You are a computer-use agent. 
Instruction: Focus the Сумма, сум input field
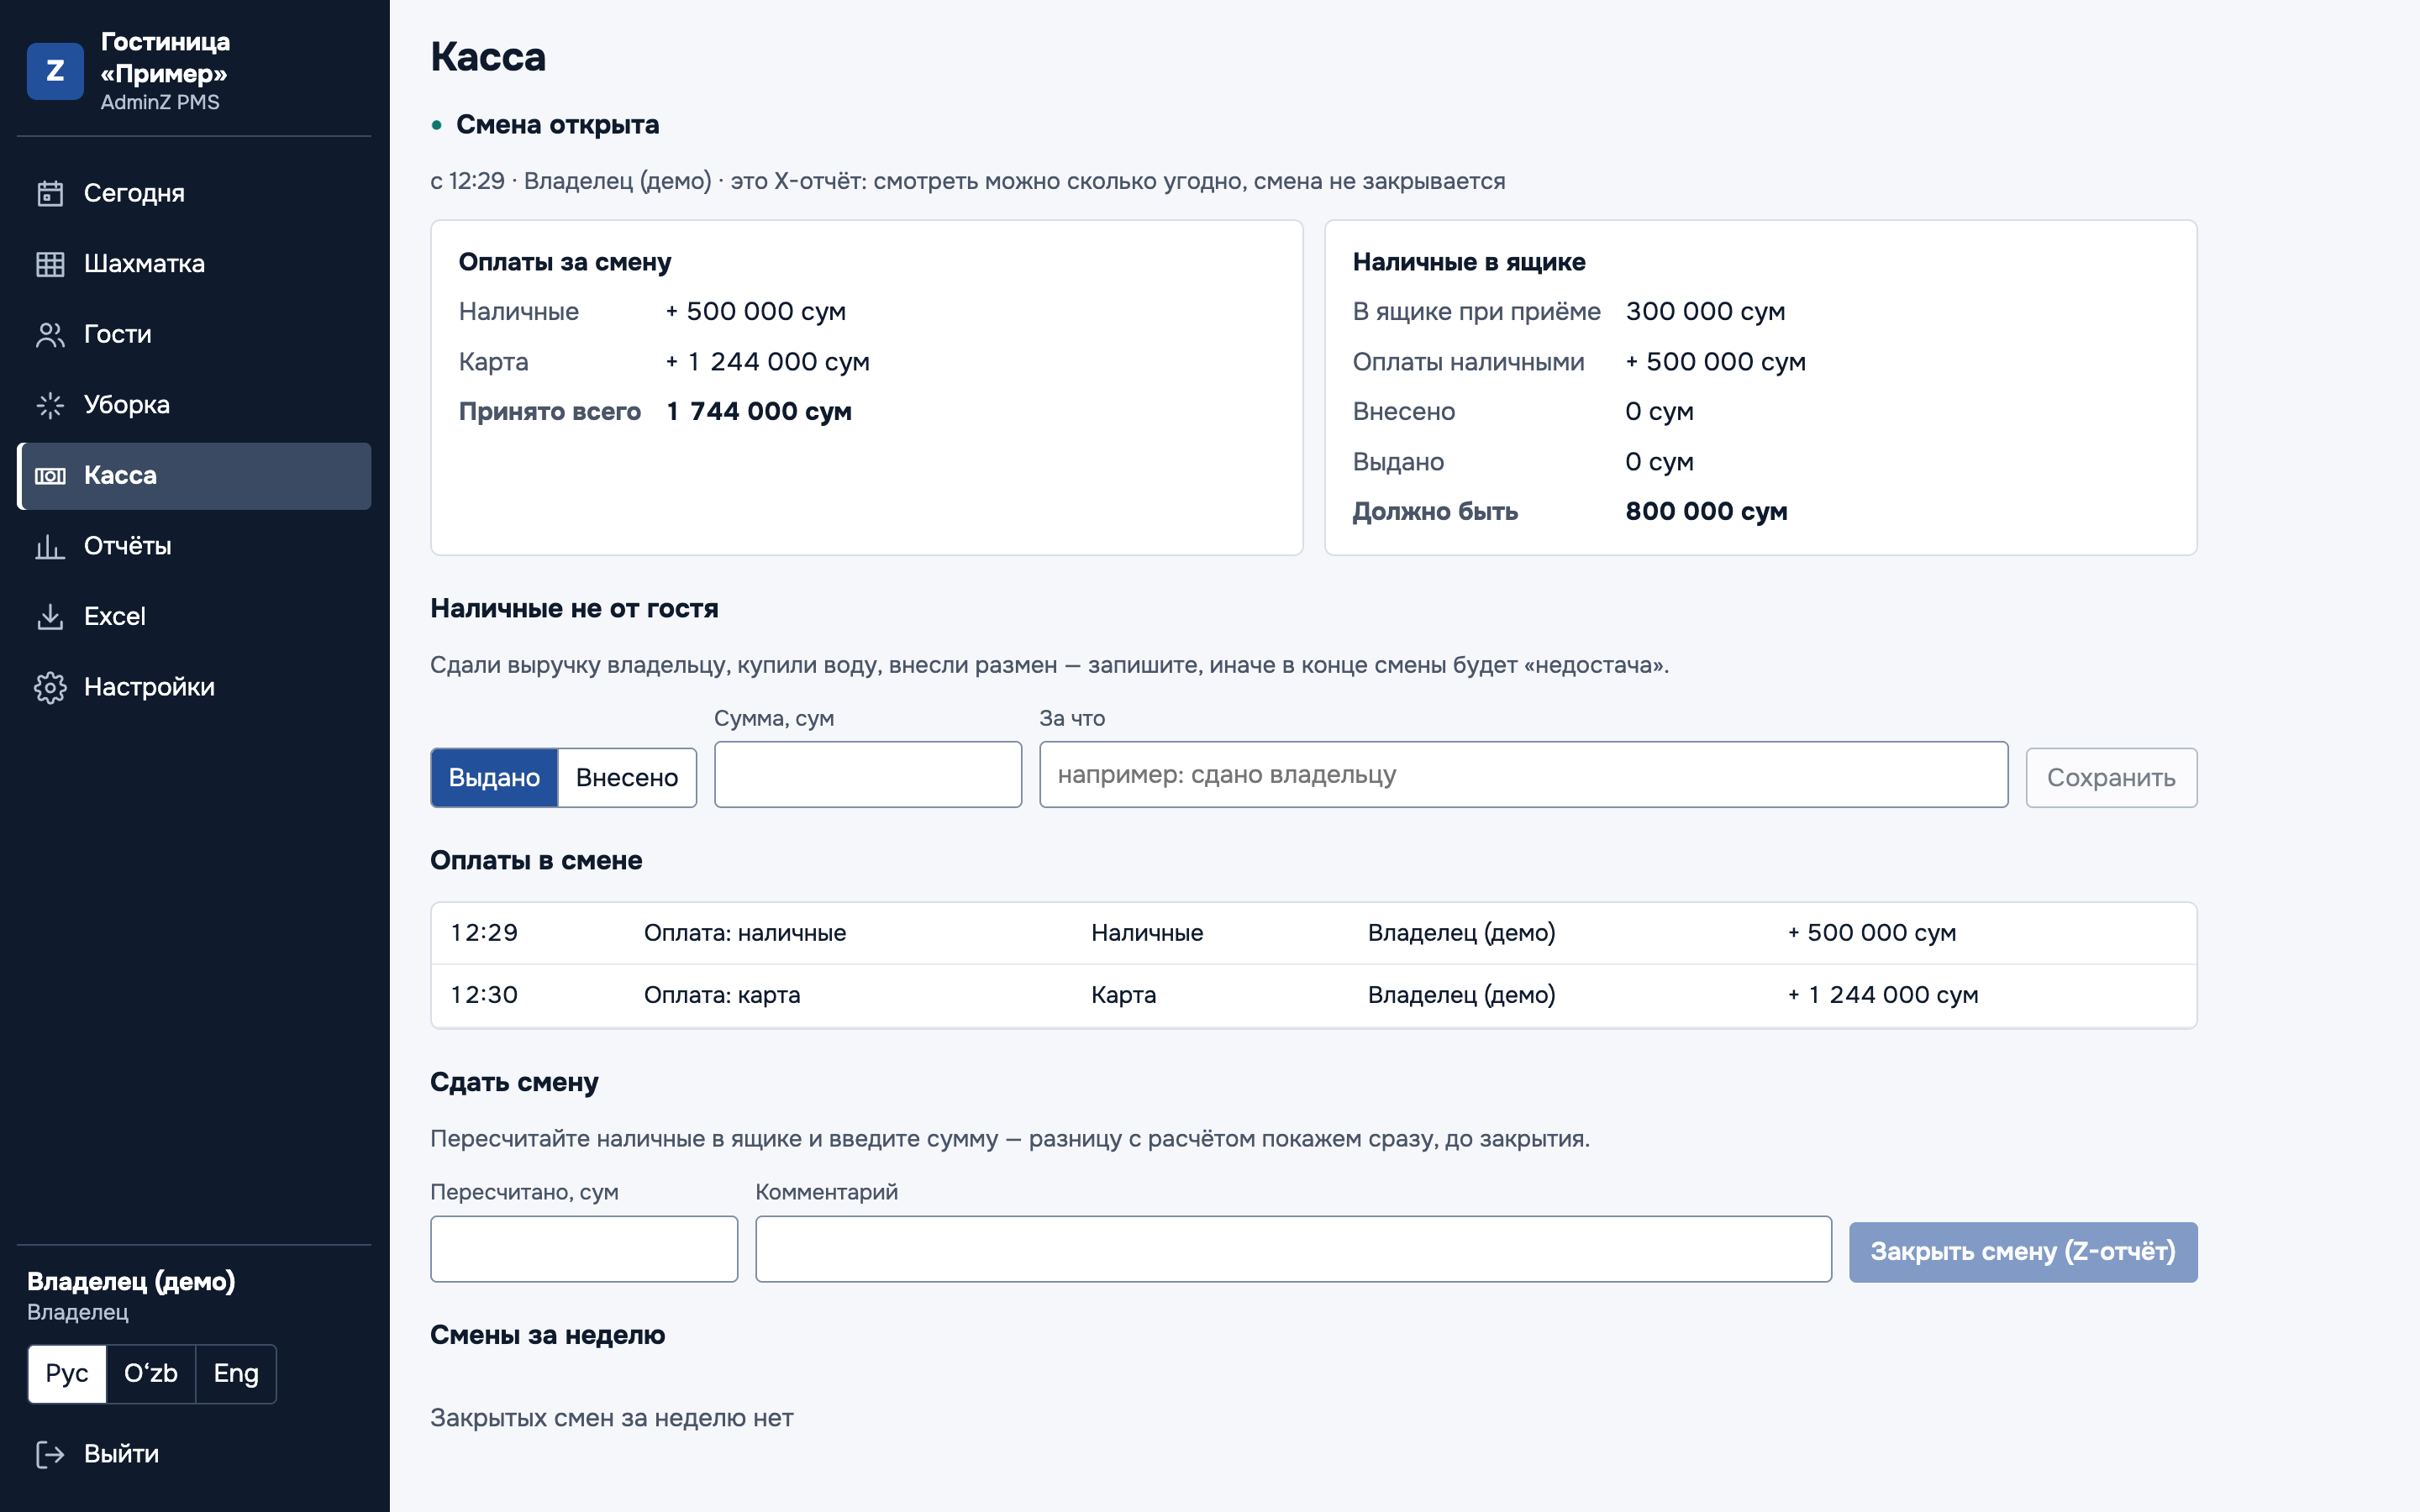point(868,774)
